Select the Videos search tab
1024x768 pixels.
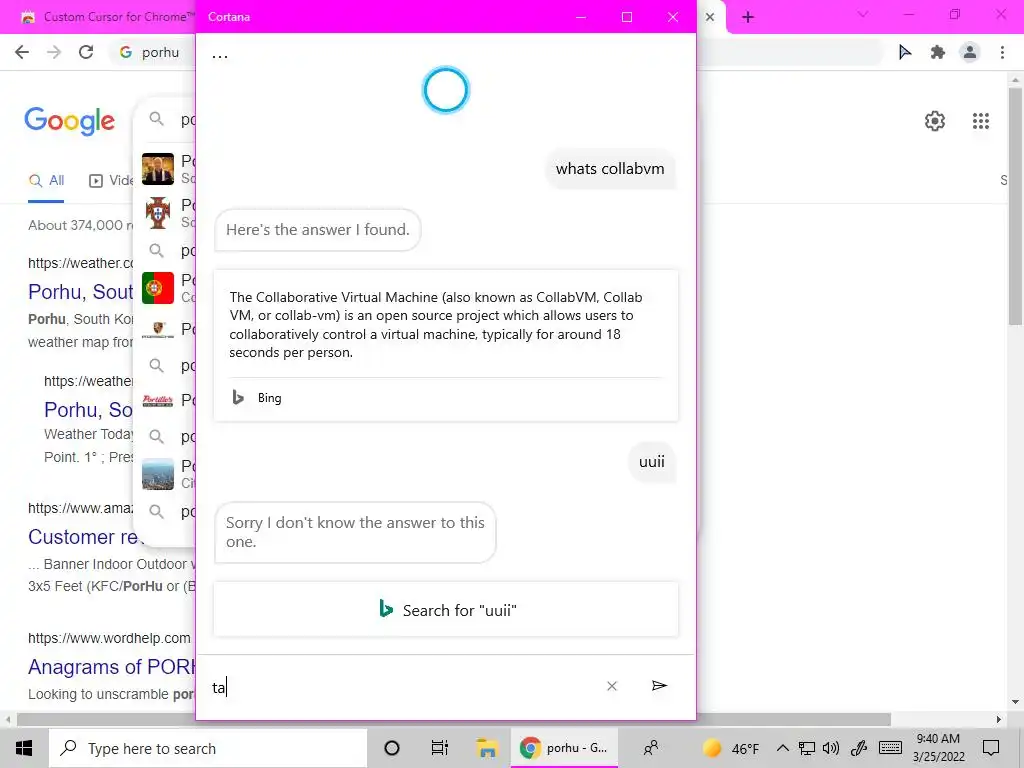(x=111, y=181)
